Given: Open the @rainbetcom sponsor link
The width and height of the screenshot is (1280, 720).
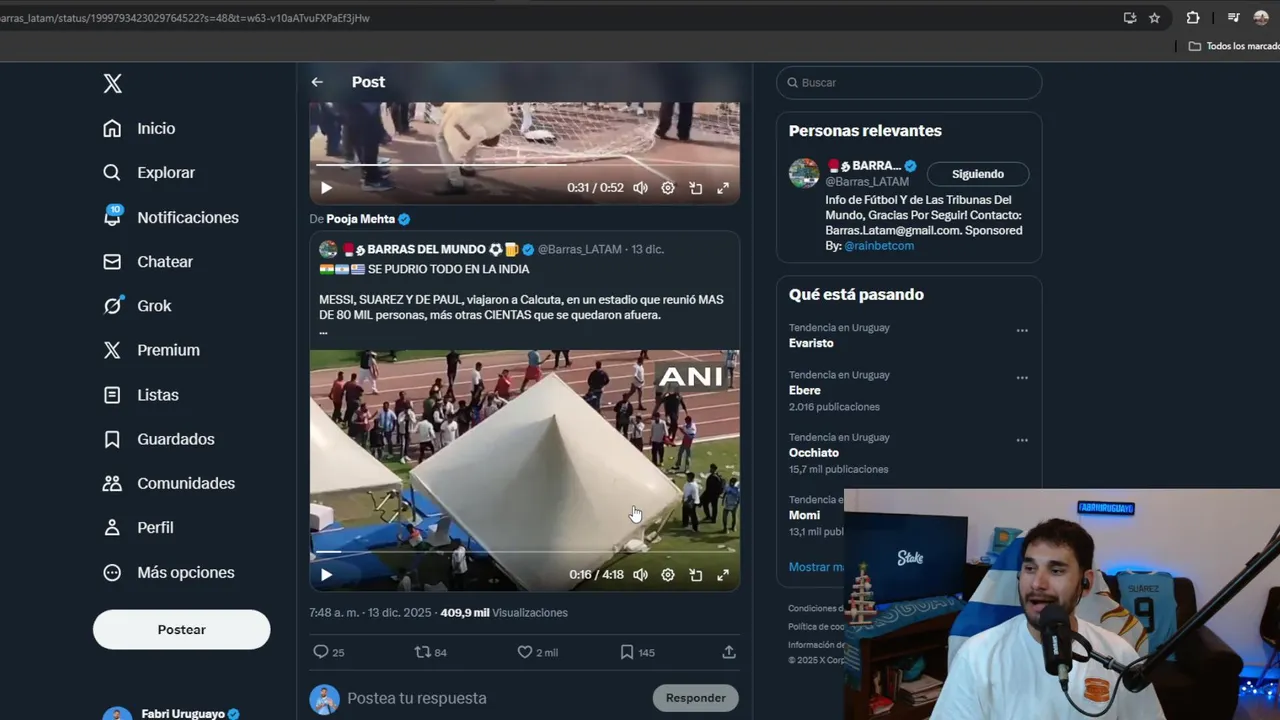Looking at the screenshot, I should [879, 246].
